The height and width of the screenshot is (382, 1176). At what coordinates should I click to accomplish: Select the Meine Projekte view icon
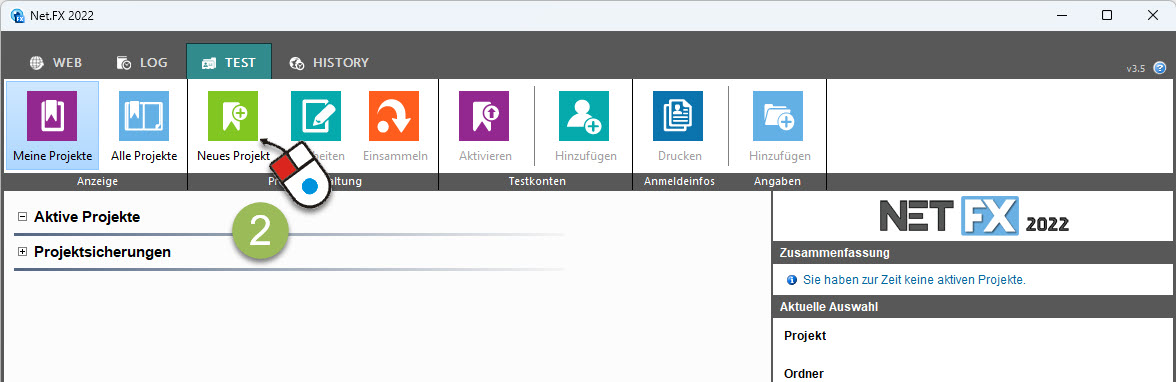tap(52, 116)
